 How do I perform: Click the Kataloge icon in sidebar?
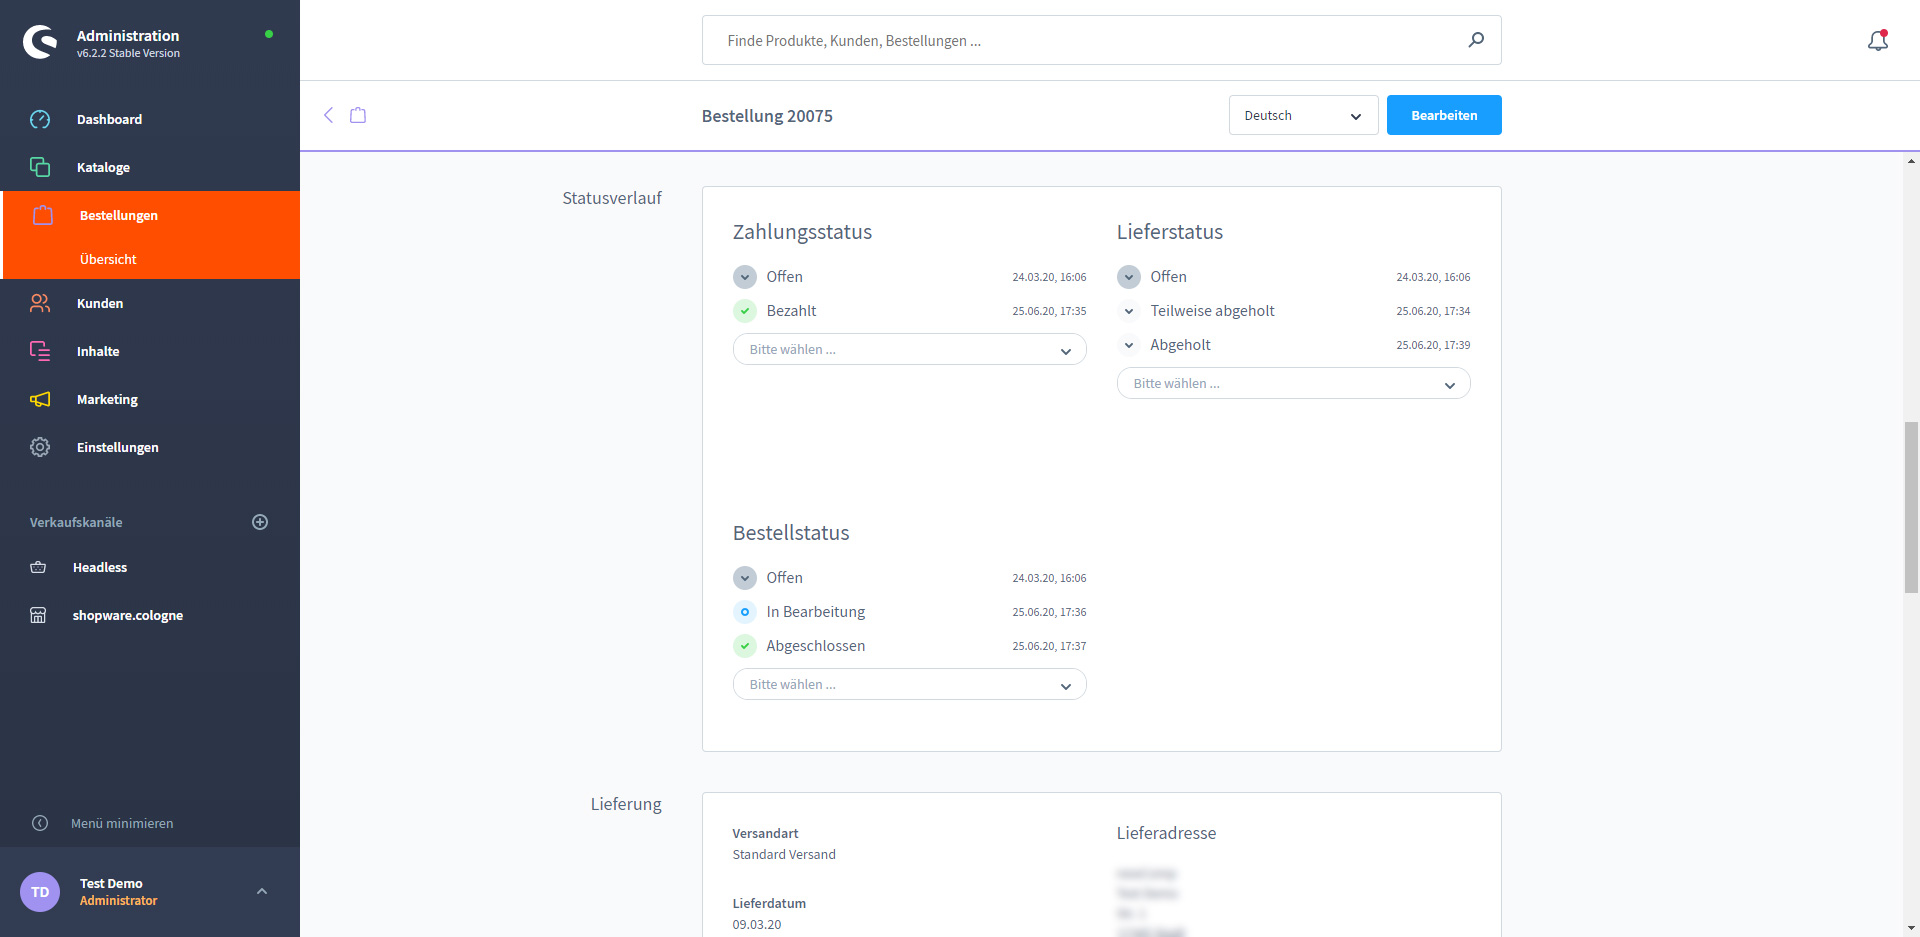tap(40, 167)
